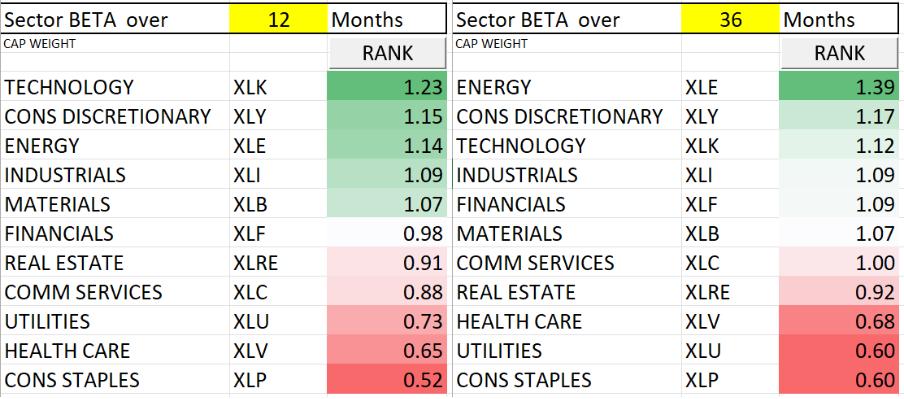Select UTILITIES 0.73 beta cell
This screenshot has height=399, width=904.
point(387,321)
